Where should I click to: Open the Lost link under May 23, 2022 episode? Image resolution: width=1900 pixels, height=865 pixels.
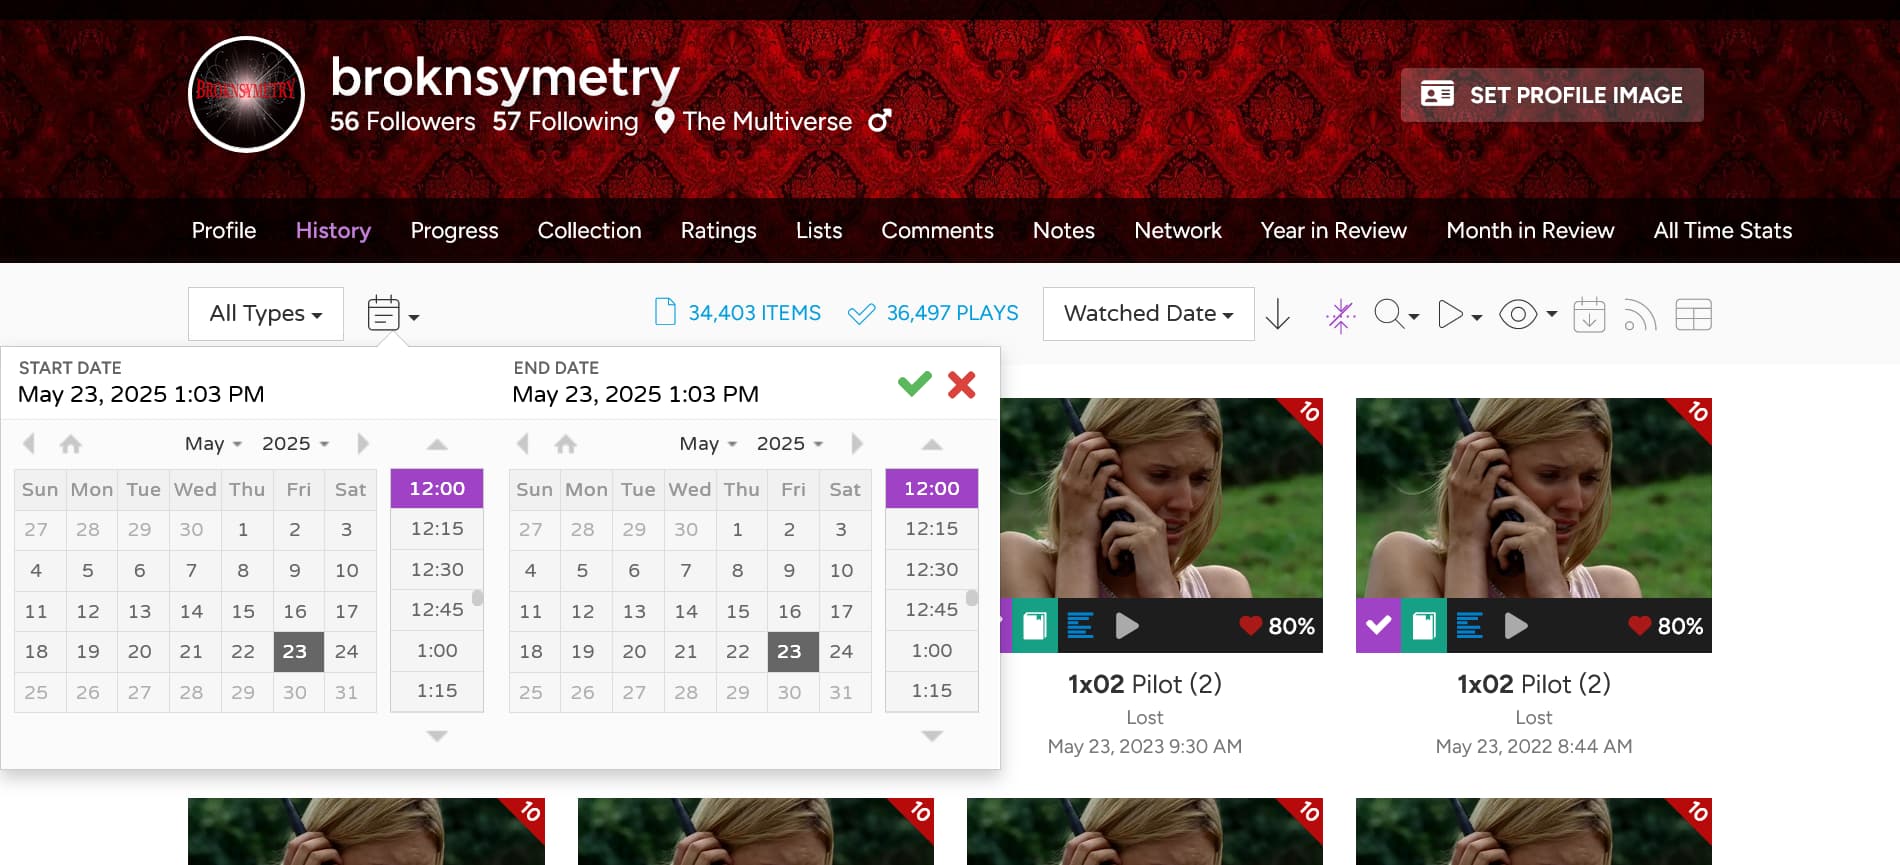pos(1533,717)
